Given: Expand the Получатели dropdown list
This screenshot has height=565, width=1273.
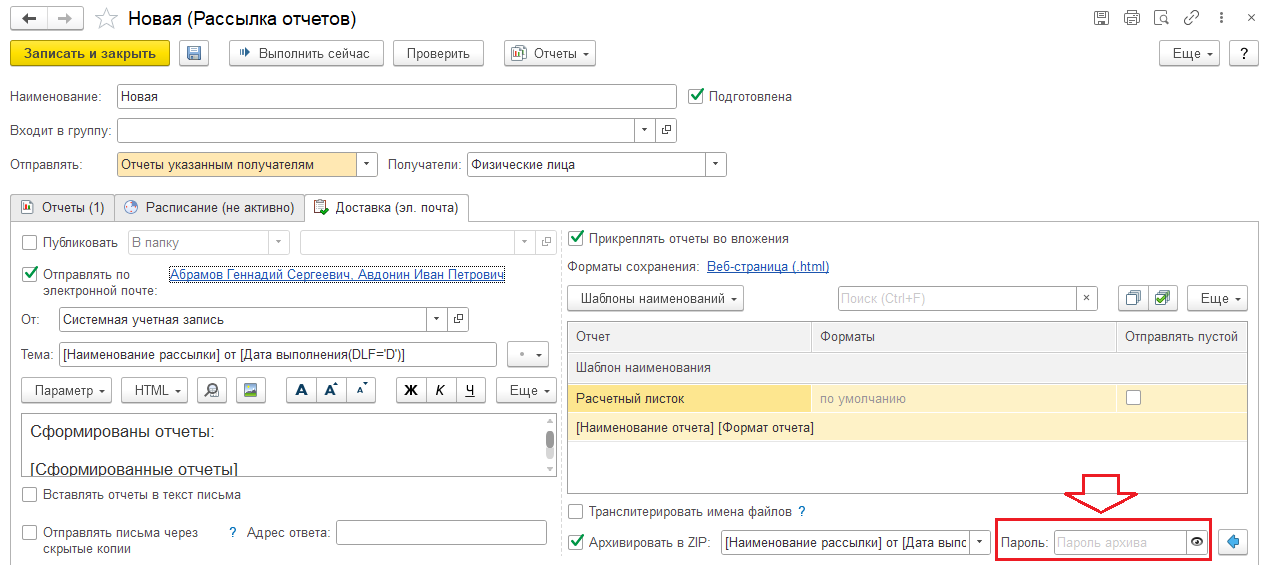Looking at the screenshot, I should point(716,165).
